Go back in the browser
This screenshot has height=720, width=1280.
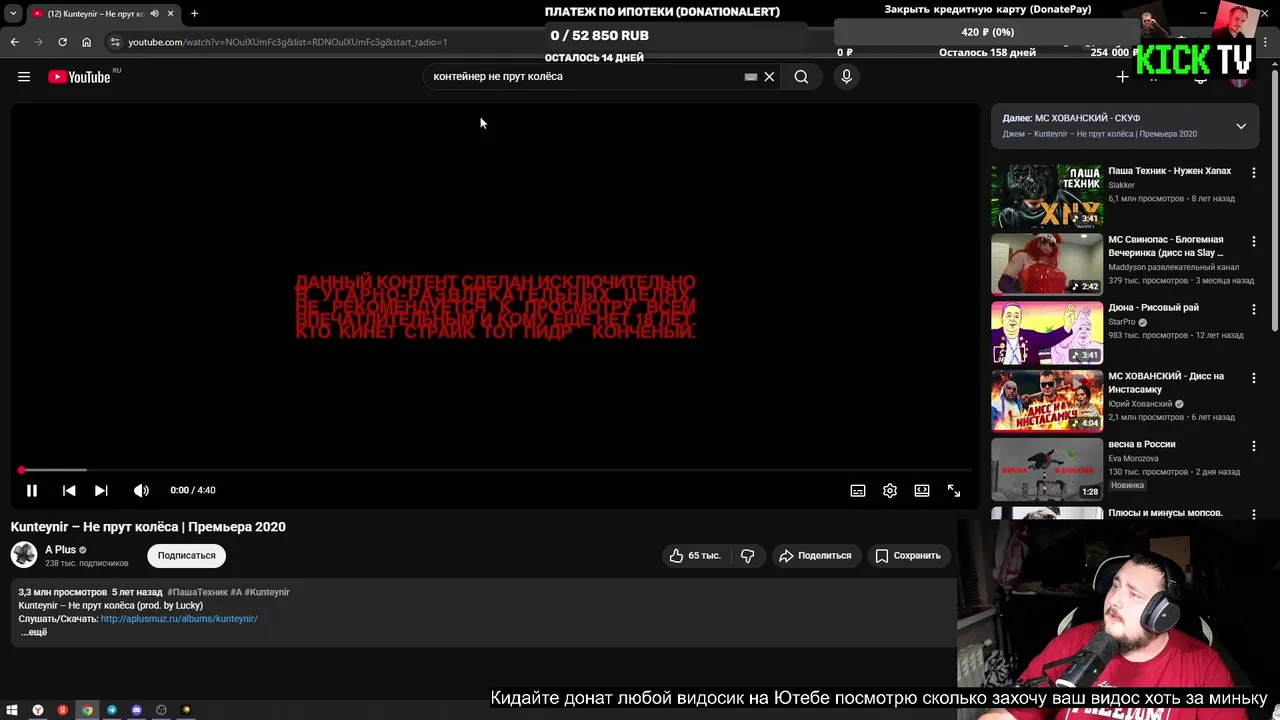[x=14, y=42]
